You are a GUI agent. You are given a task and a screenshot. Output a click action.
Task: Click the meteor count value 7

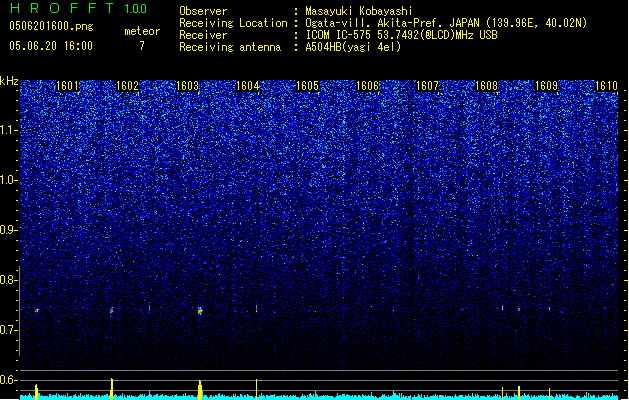point(142,46)
